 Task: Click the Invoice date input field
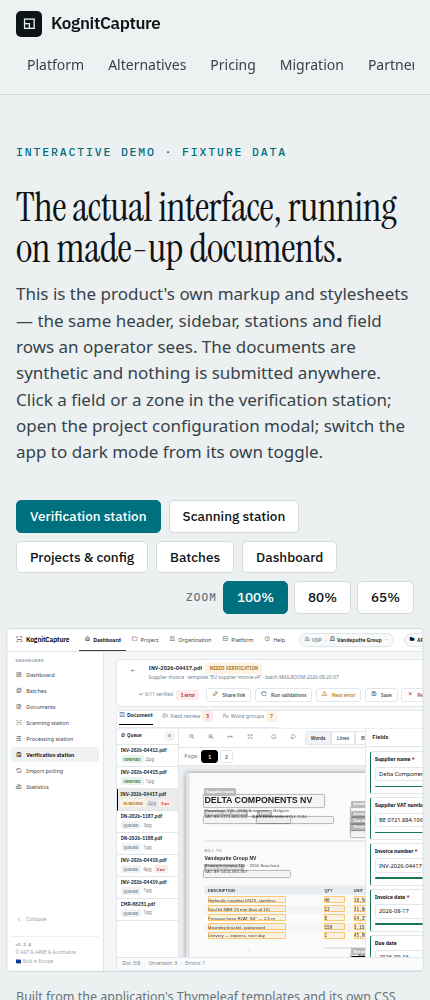click(399, 911)
